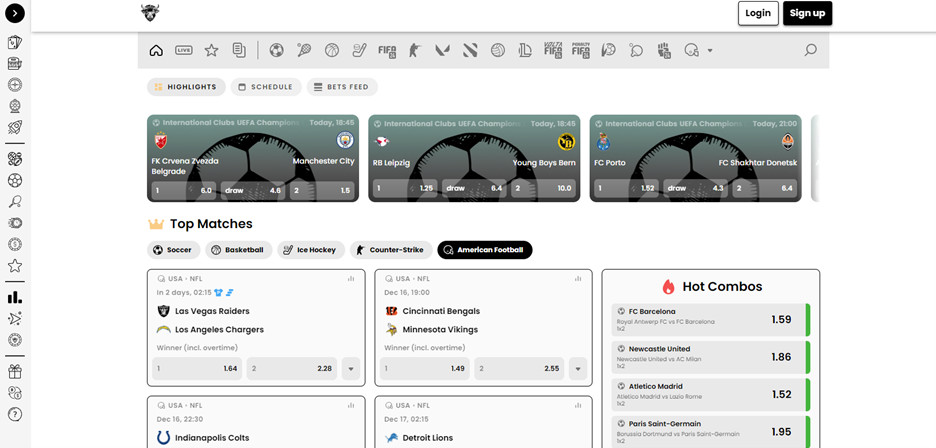Select the Ice Hockey filter chip

pos(311,250)
